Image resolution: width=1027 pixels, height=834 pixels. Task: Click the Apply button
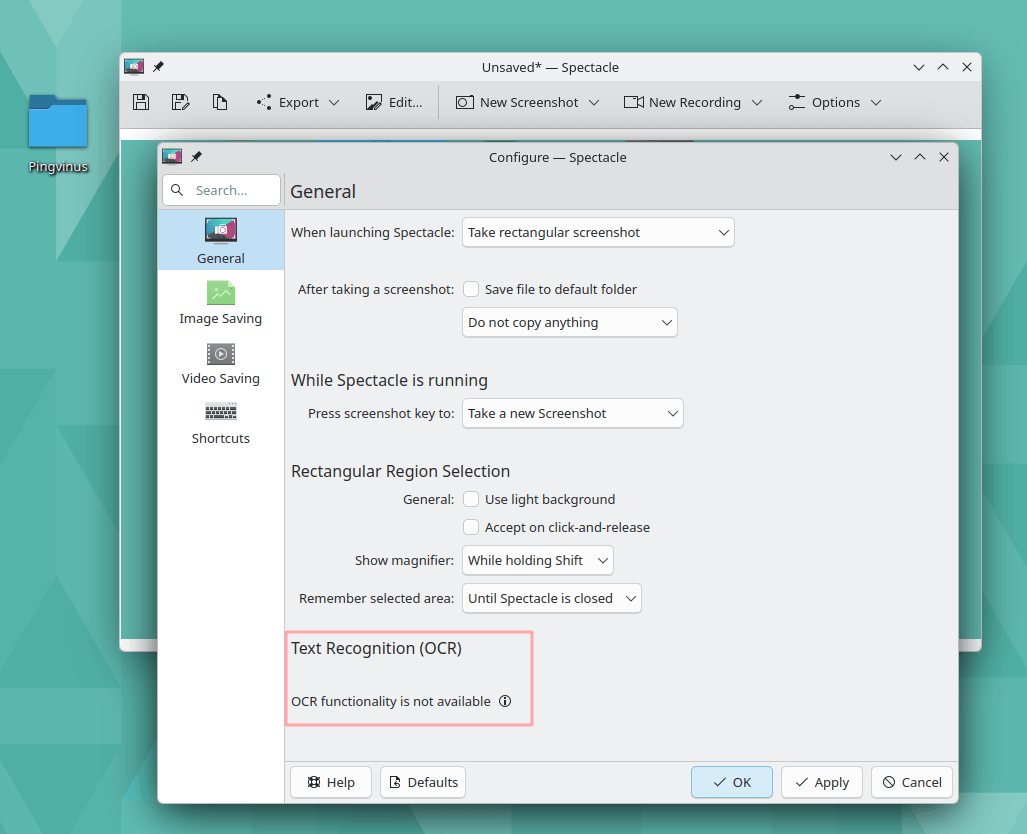pyautogui.click(x=822, y=782)
